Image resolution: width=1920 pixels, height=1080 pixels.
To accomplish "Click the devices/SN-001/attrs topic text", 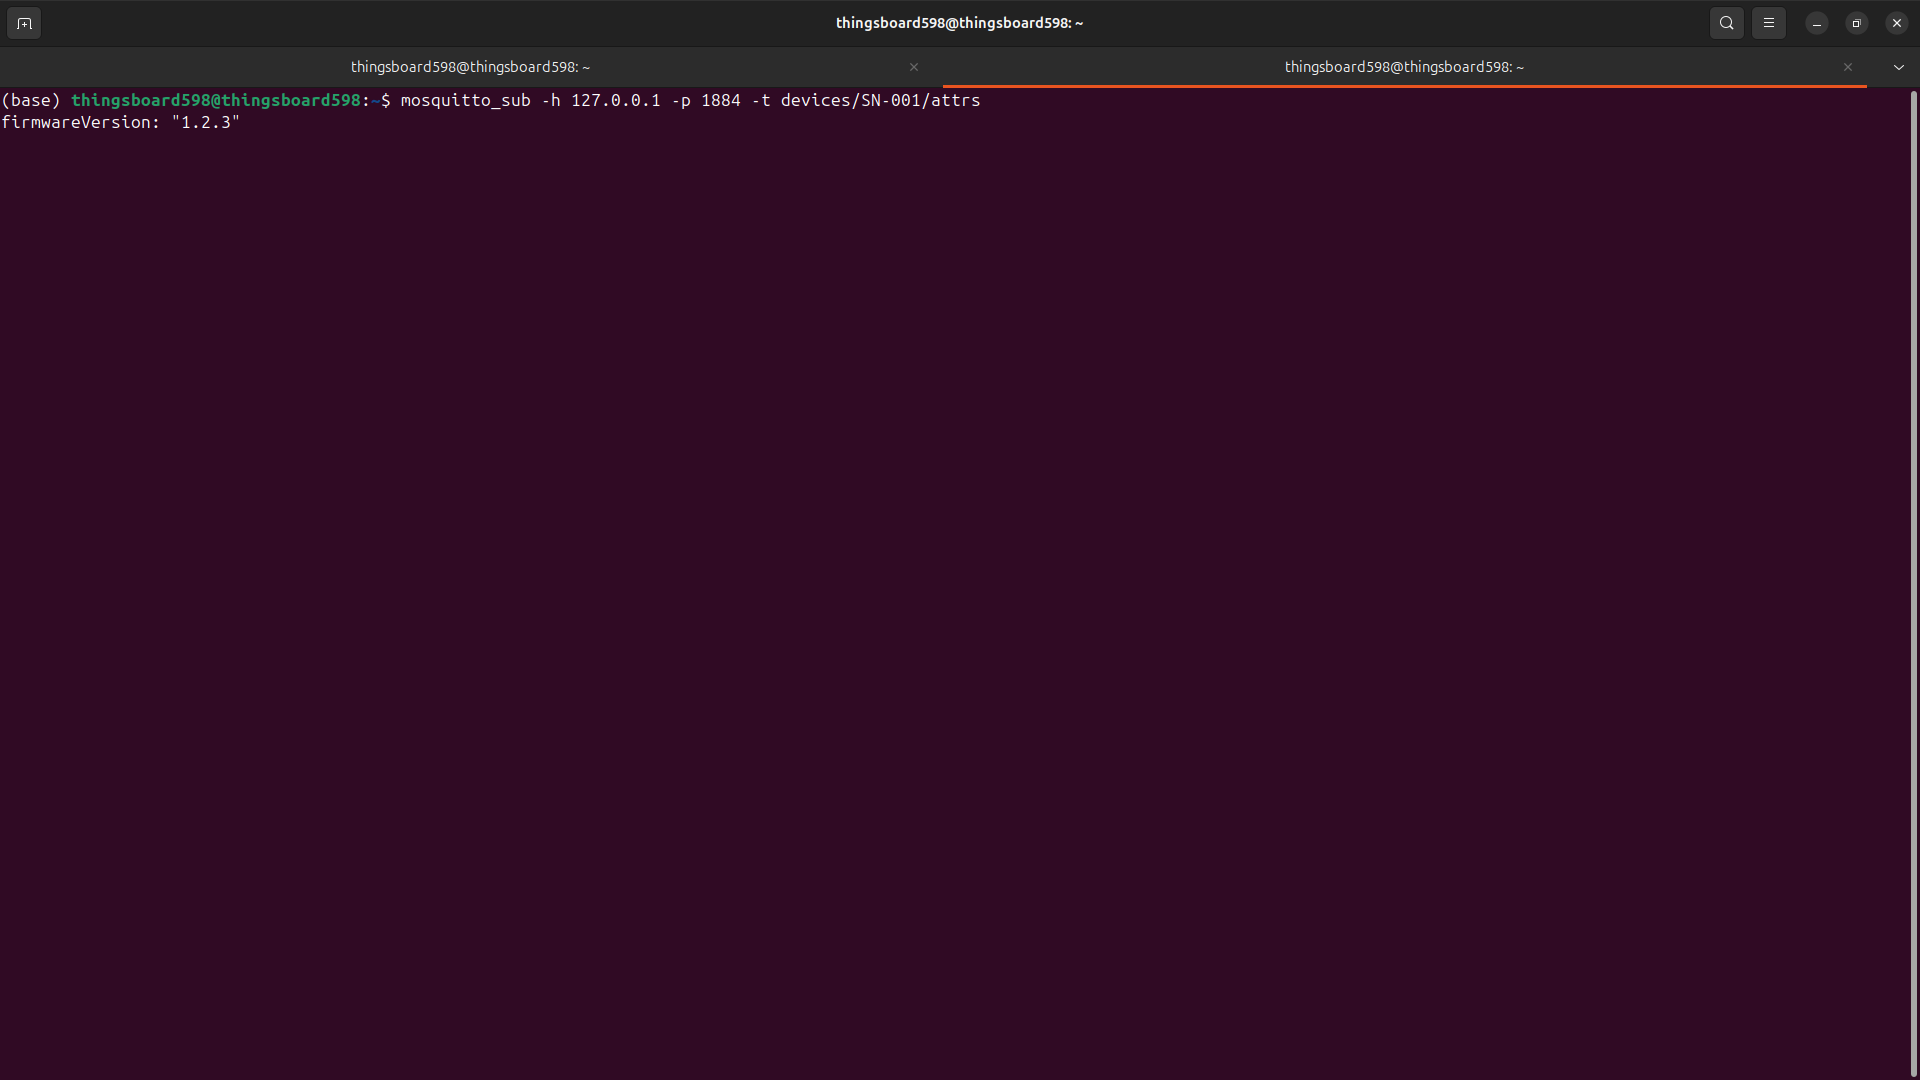I will point(880,100).
